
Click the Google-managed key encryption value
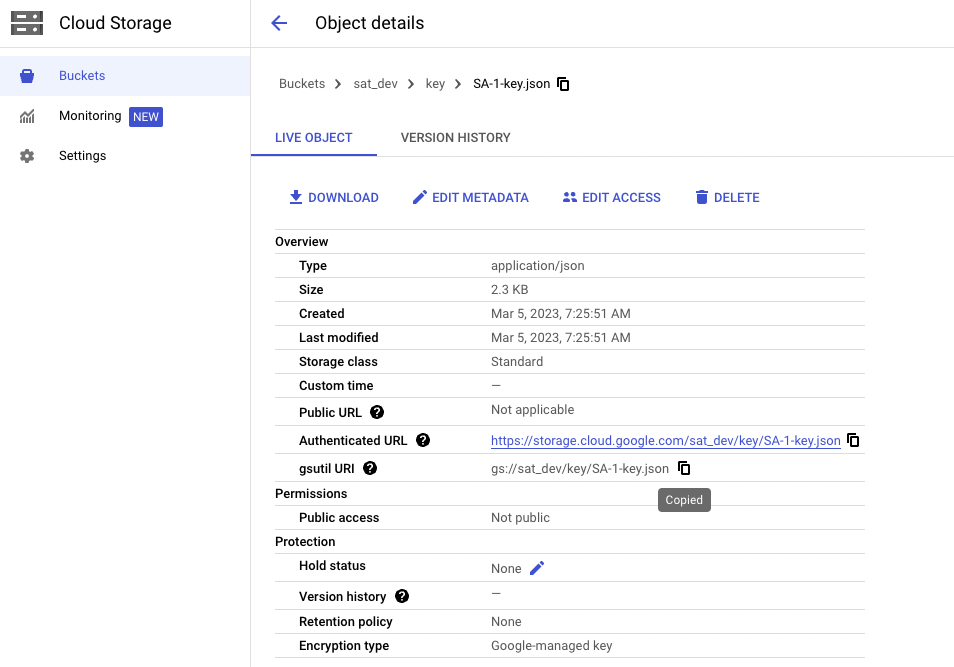click(551, 646)
